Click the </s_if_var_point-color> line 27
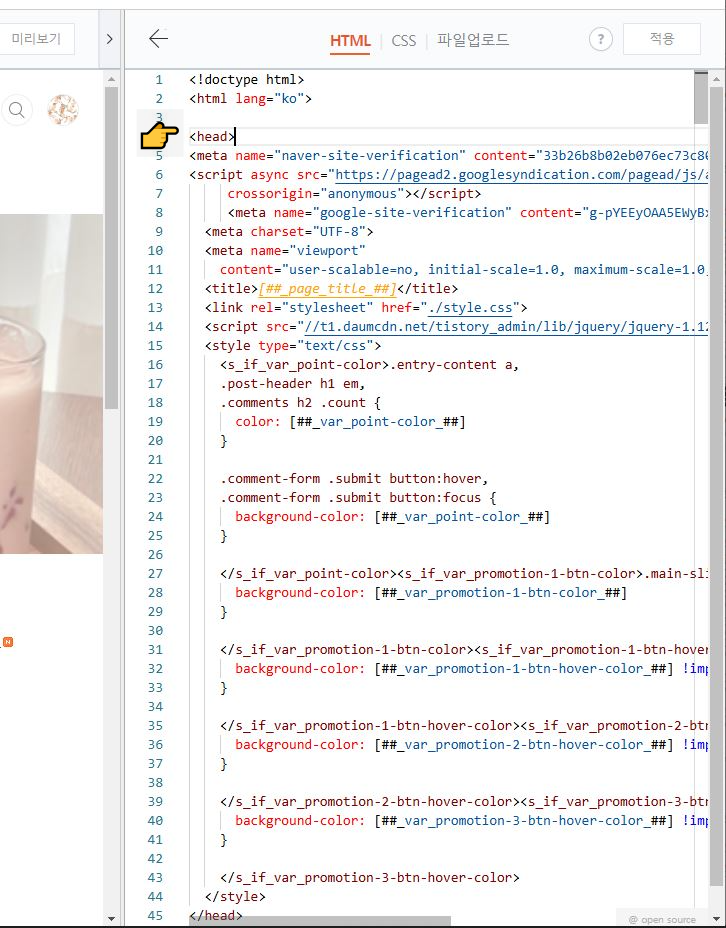The height and width of the screenshot is (928, 726). pyautogui.click(x=464, y=573)
